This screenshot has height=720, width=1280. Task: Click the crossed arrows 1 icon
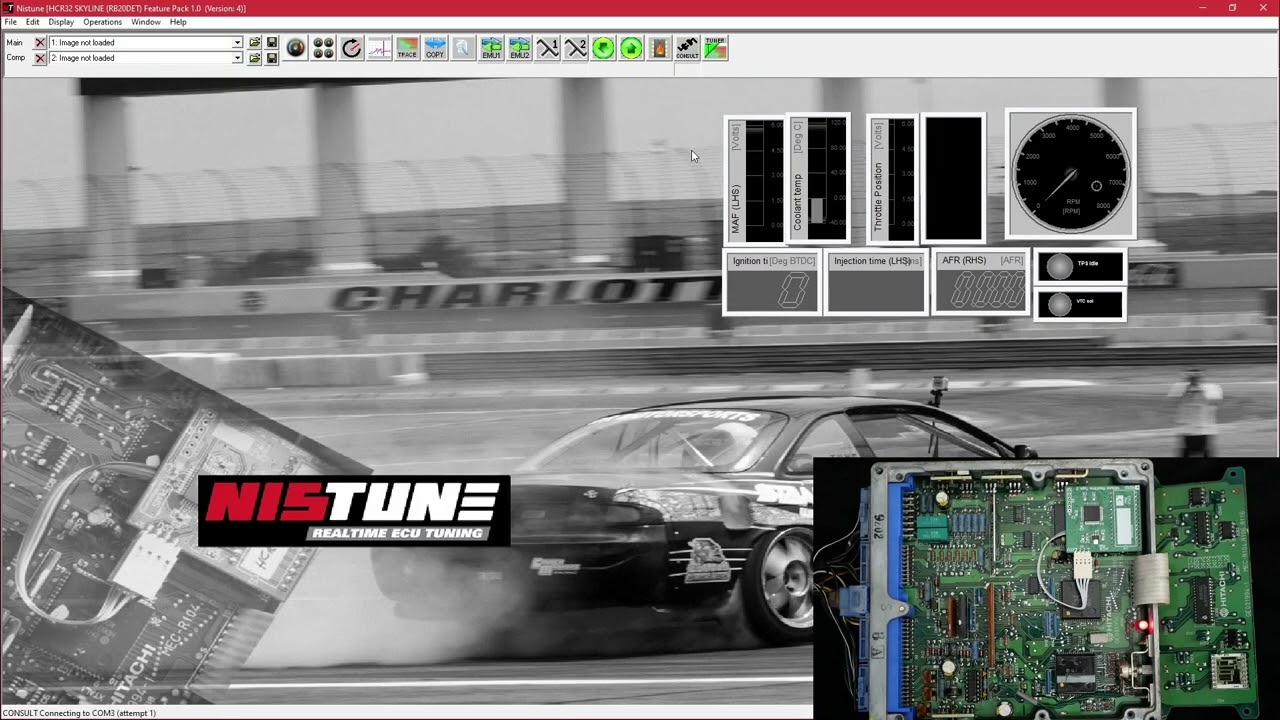click(x=547, y=48)
